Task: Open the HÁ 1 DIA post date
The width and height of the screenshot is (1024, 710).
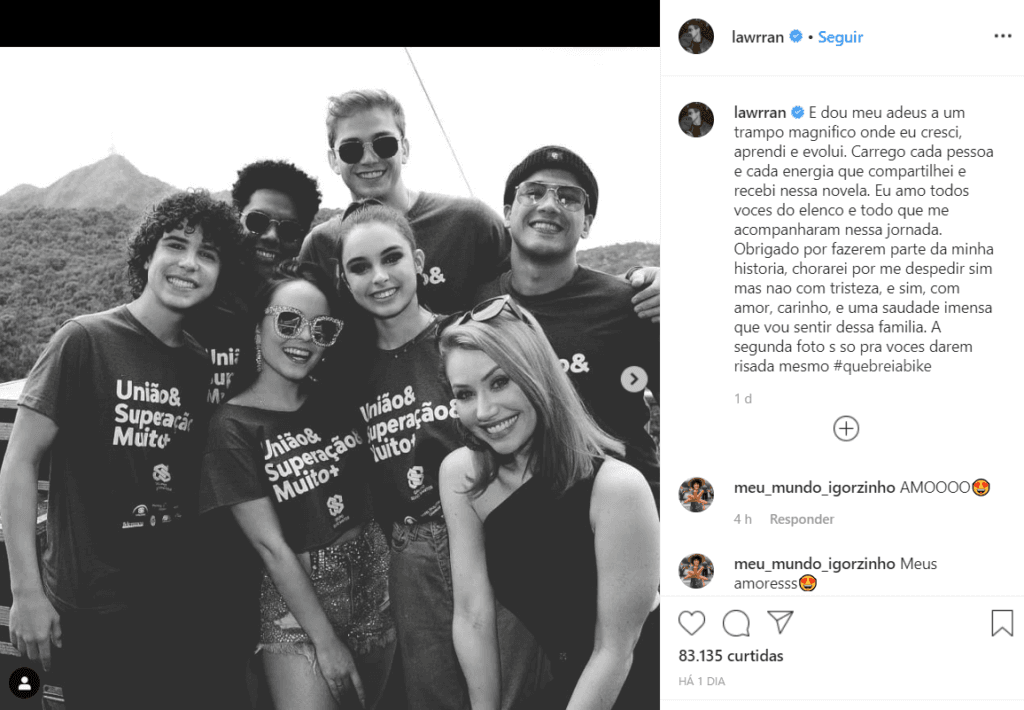Action: (702, 681)
